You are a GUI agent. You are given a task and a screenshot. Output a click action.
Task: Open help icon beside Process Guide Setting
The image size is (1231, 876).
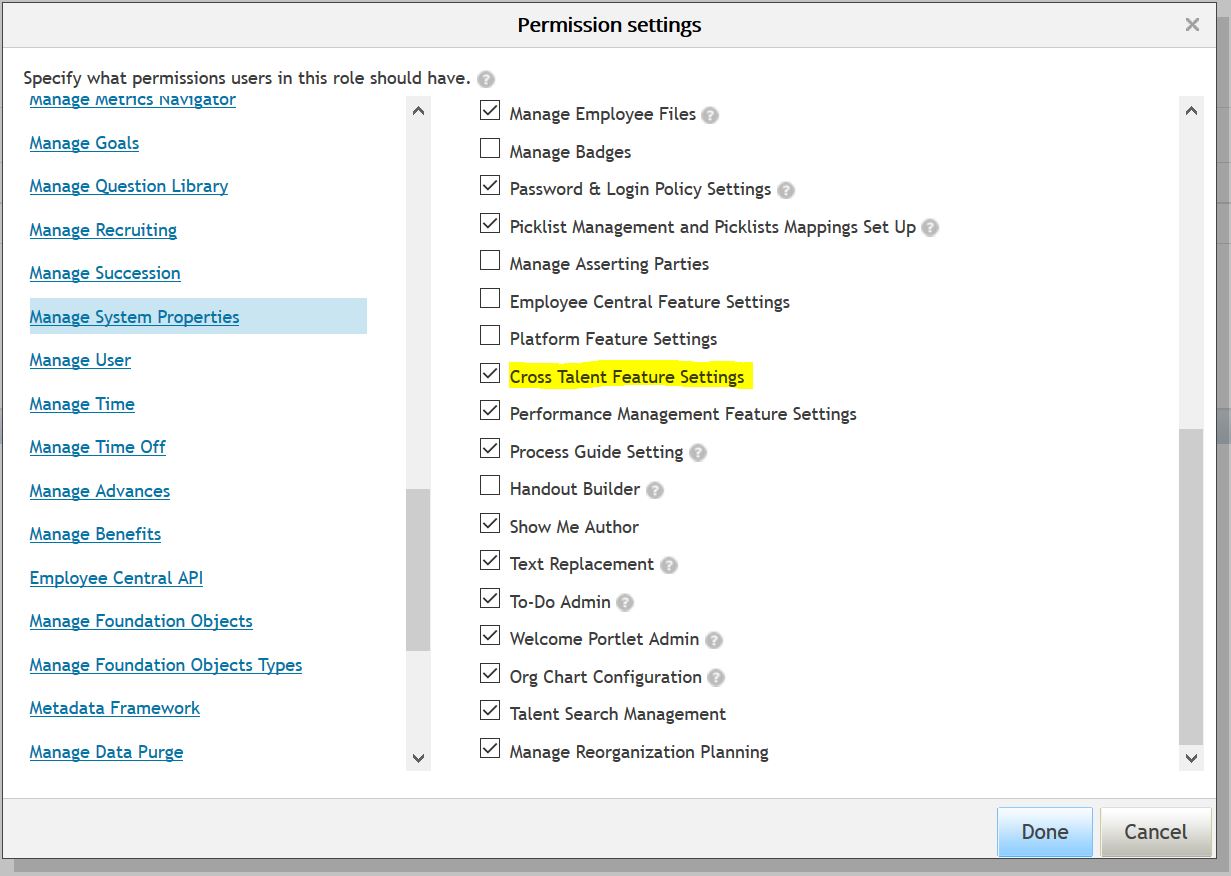click(698, 453)
